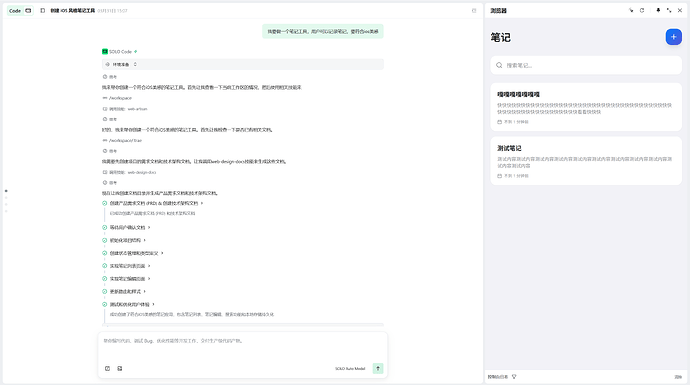Click the pin icon in the browser panel header
Screen dimensions: 690x385
coord(658,10)
